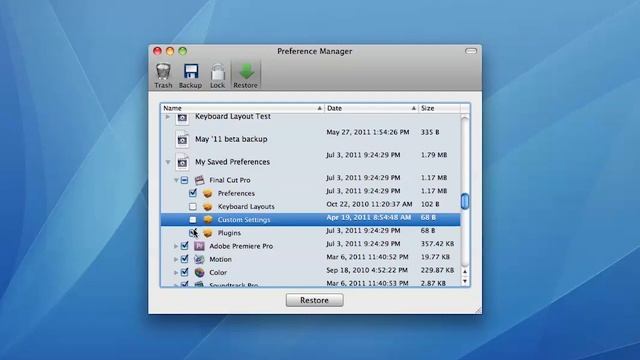This screenshot has width=640, height=360.
Task: Click the scrollbar up arrow
Action: tap(464, 271)
